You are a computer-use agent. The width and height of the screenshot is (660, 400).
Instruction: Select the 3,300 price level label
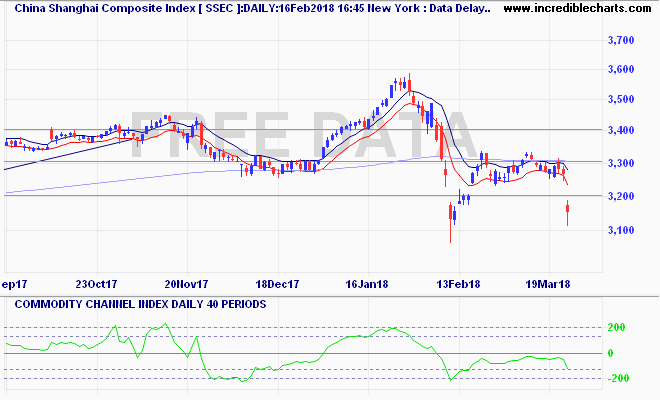pyautogui.click(x=622, y=163)
